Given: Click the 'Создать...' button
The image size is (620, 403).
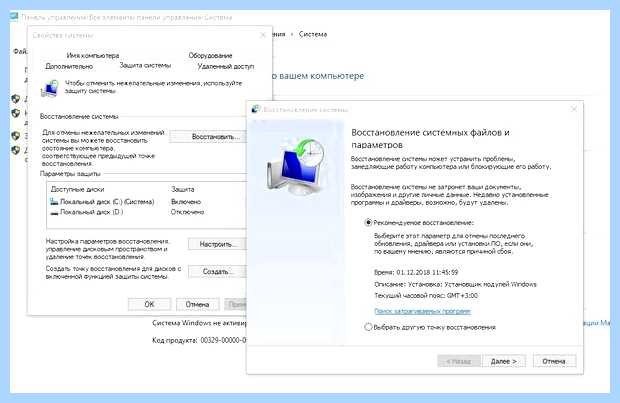Looking at the screenshot, I should pos(217,272).
